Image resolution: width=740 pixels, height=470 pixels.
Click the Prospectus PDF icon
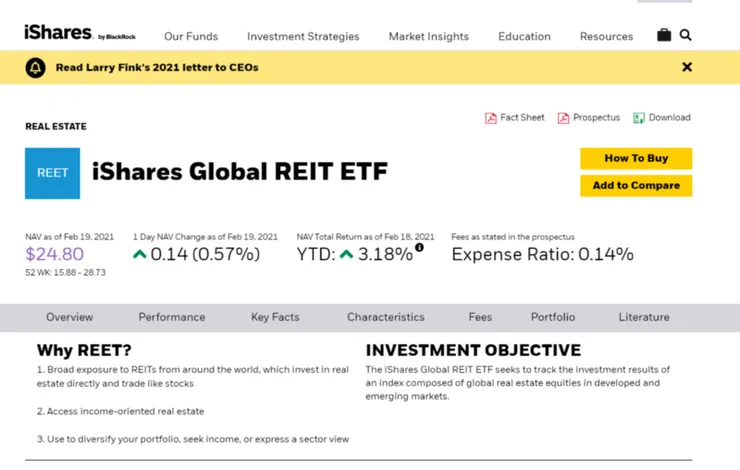pos(564,118)
